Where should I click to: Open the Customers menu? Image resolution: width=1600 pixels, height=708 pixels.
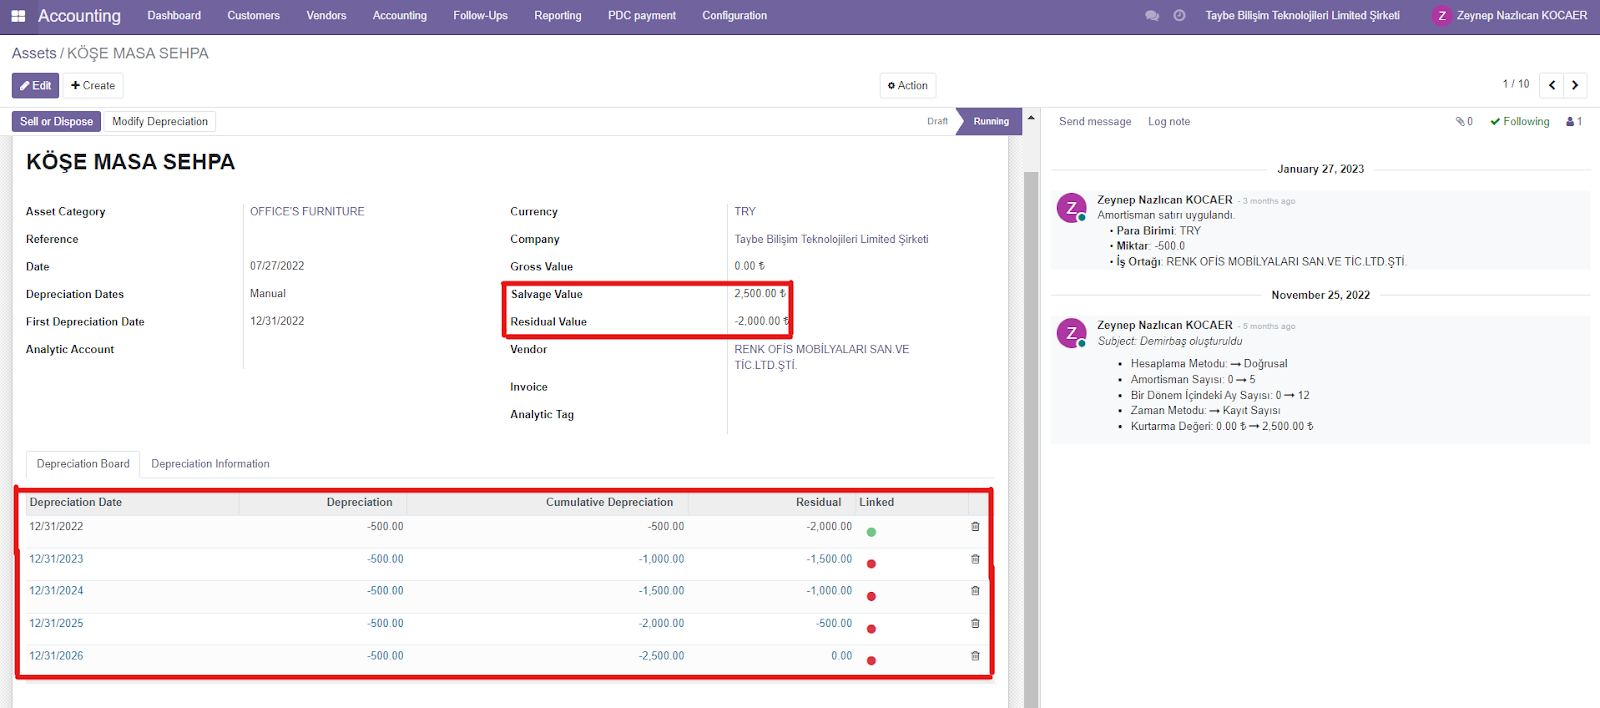click(253, 16)
